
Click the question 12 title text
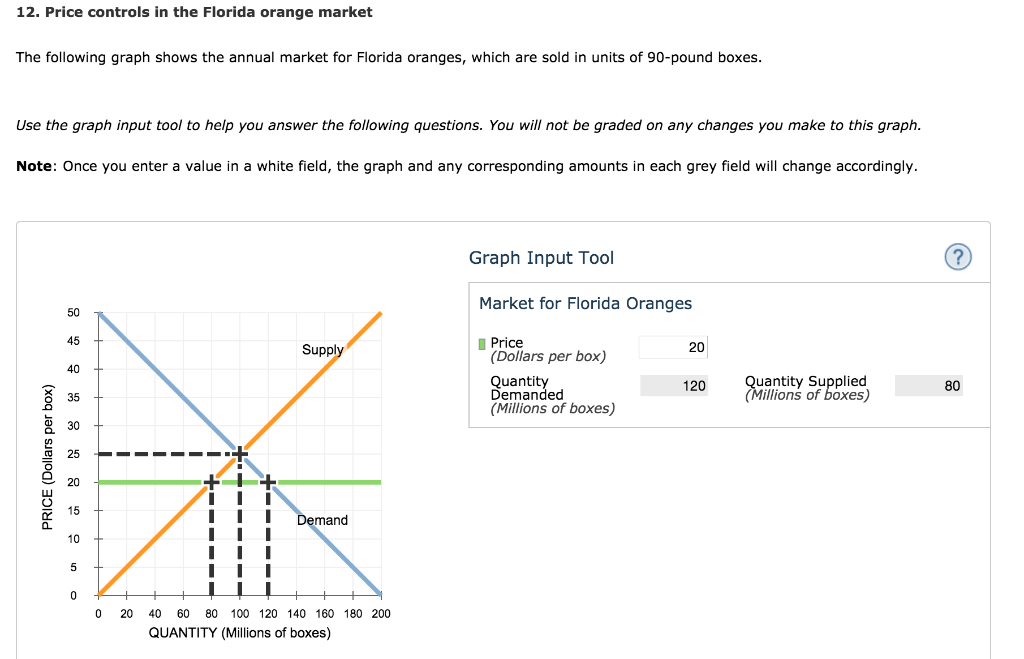click(193, 12)
